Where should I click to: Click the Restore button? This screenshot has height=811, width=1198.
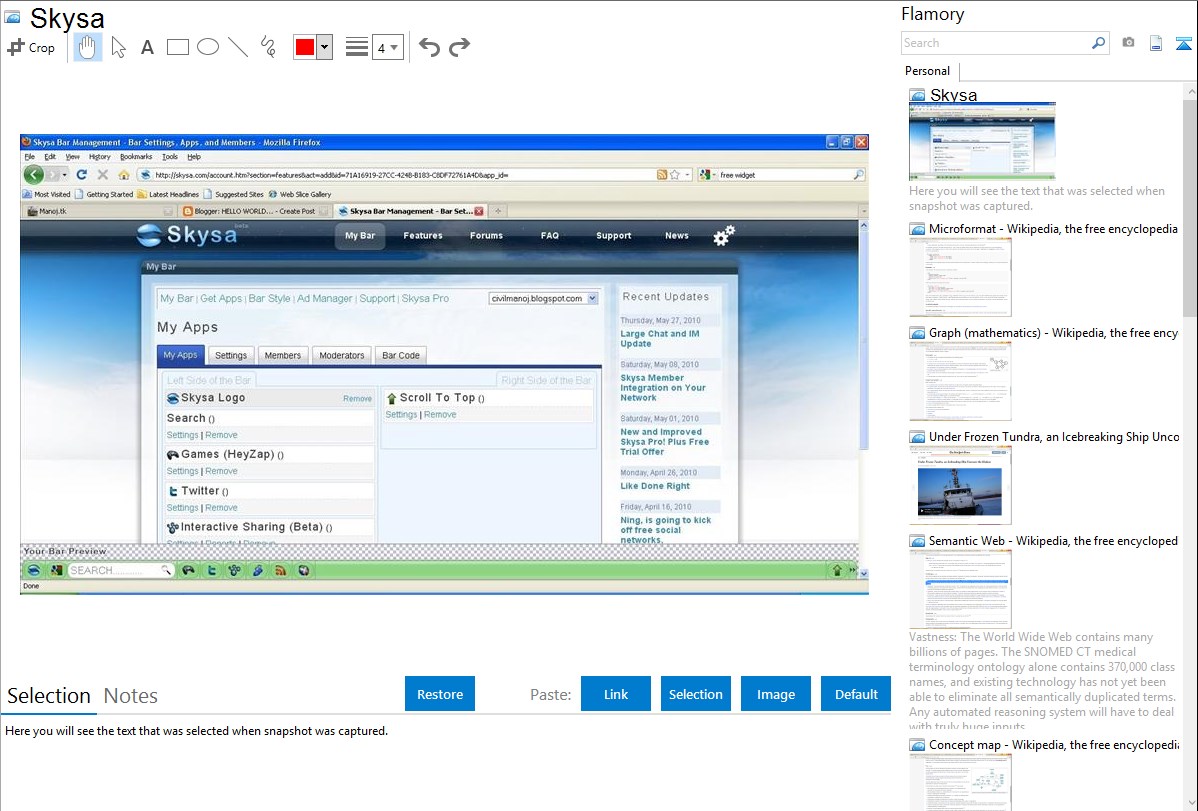(x=440, y=694)
